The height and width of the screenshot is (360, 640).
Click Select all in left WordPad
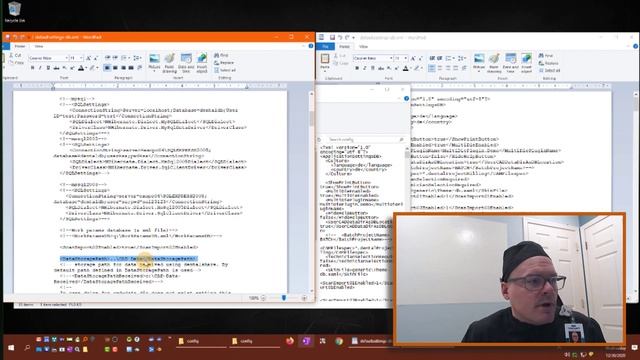(225, 70)
